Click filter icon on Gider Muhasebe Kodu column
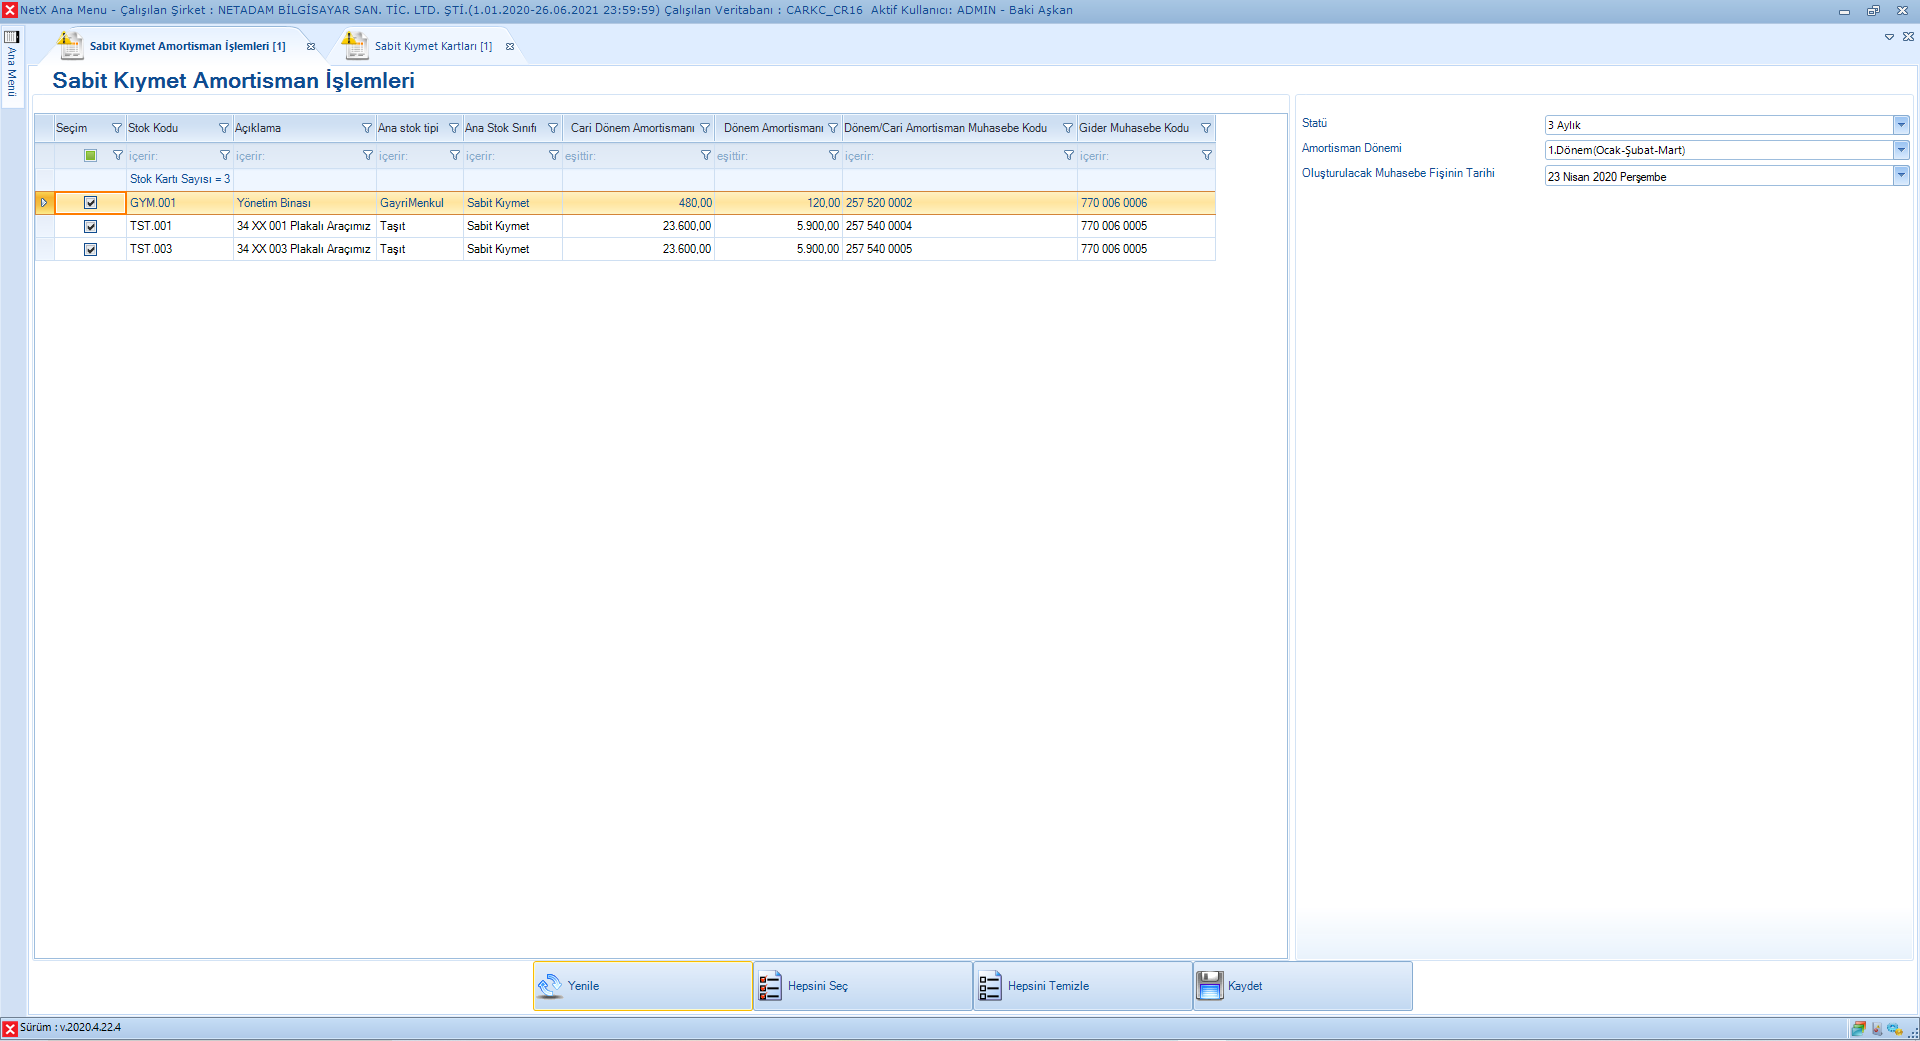This screenshot has height=1041, width=1920. tap(1206, 128)
